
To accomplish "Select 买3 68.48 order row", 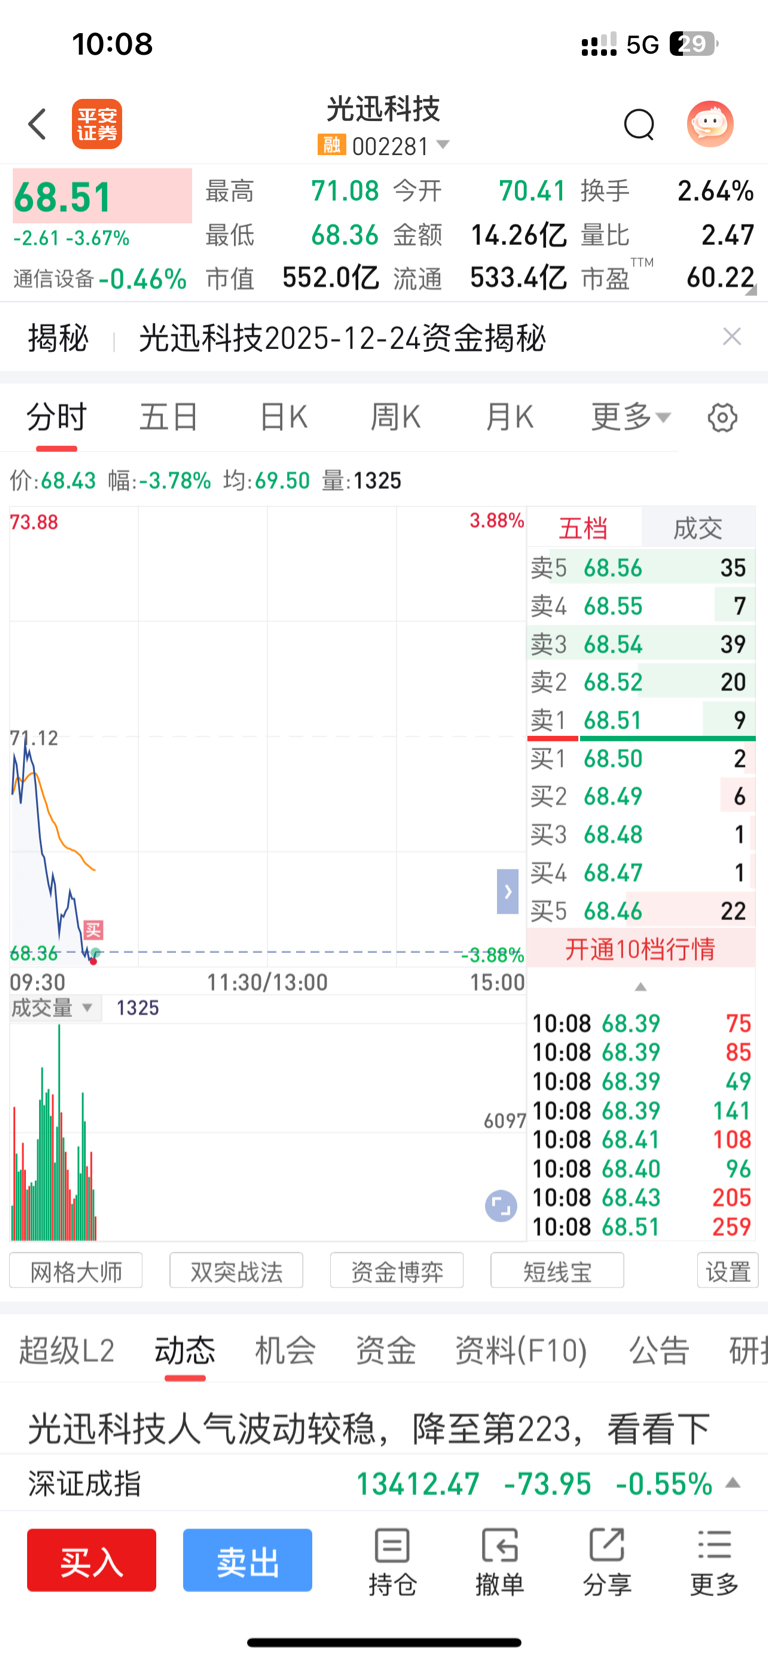I will click(641, 835).
